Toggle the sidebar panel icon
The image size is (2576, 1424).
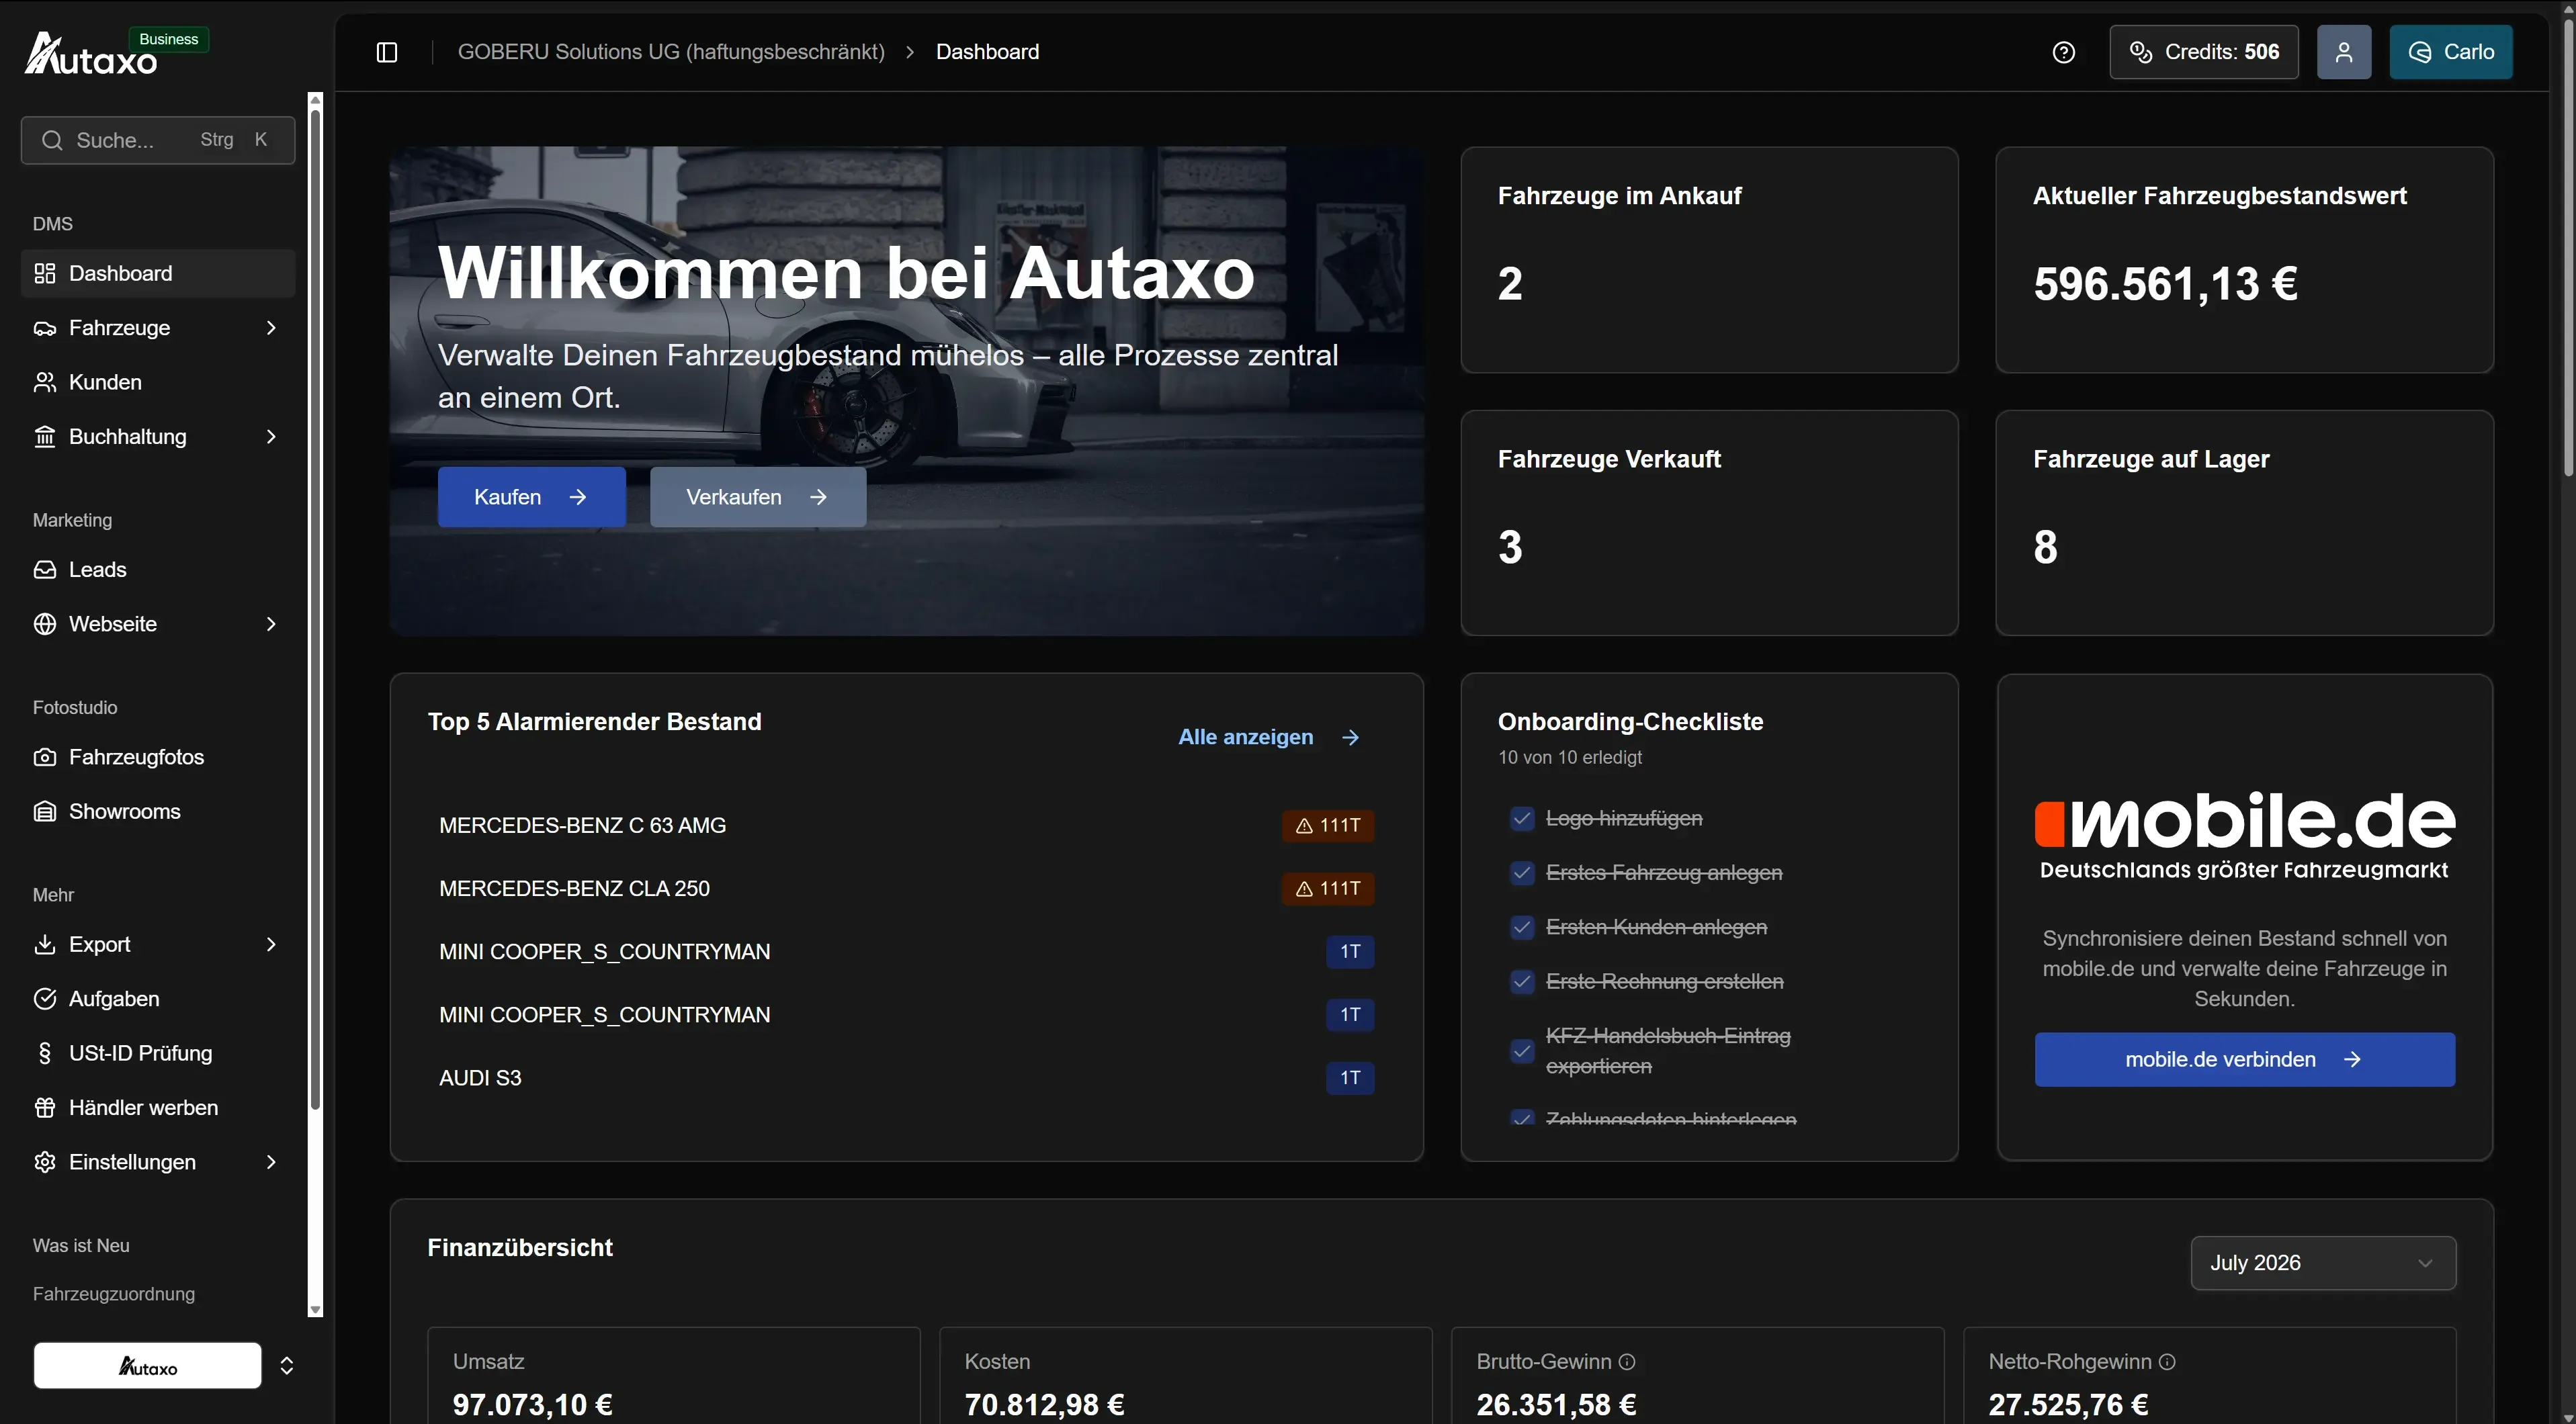387,52
